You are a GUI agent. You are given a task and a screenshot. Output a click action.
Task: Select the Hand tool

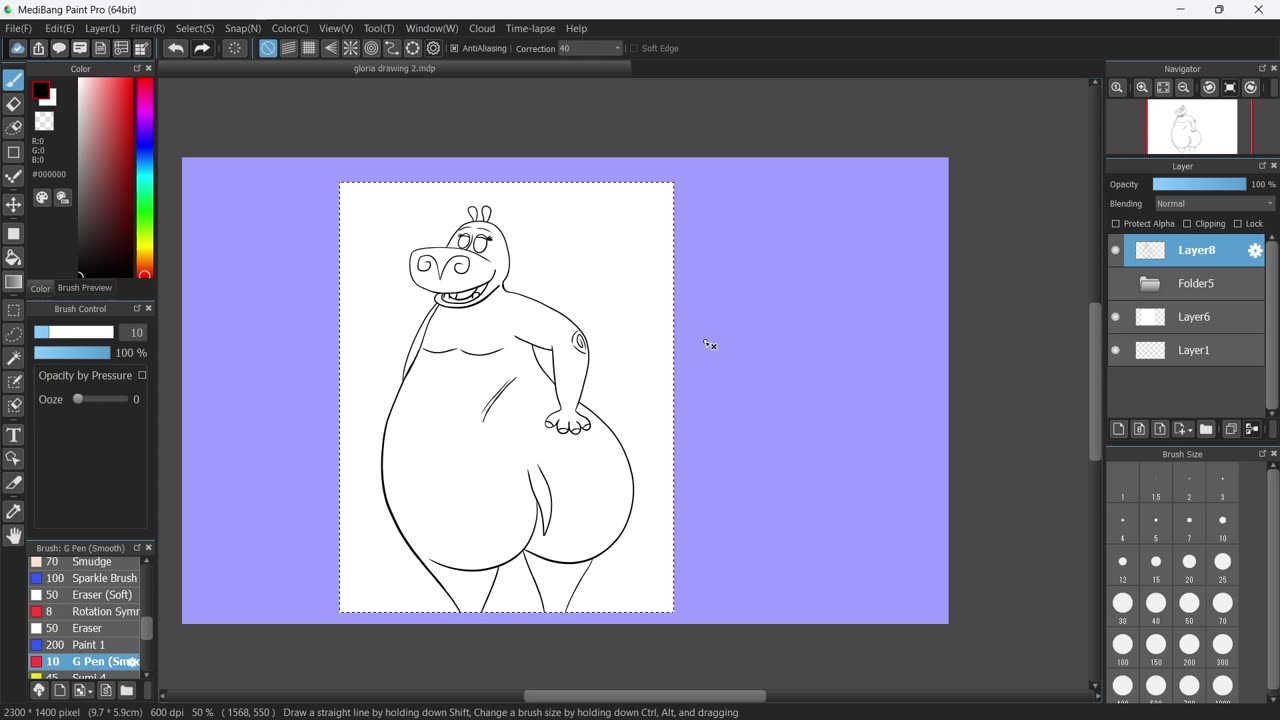14,536
